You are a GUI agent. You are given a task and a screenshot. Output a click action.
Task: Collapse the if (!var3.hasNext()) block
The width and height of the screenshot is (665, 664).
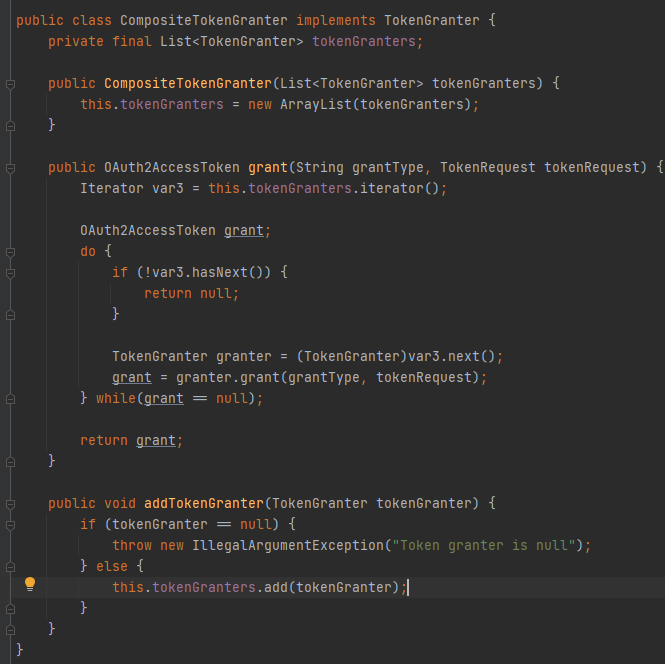11,273
